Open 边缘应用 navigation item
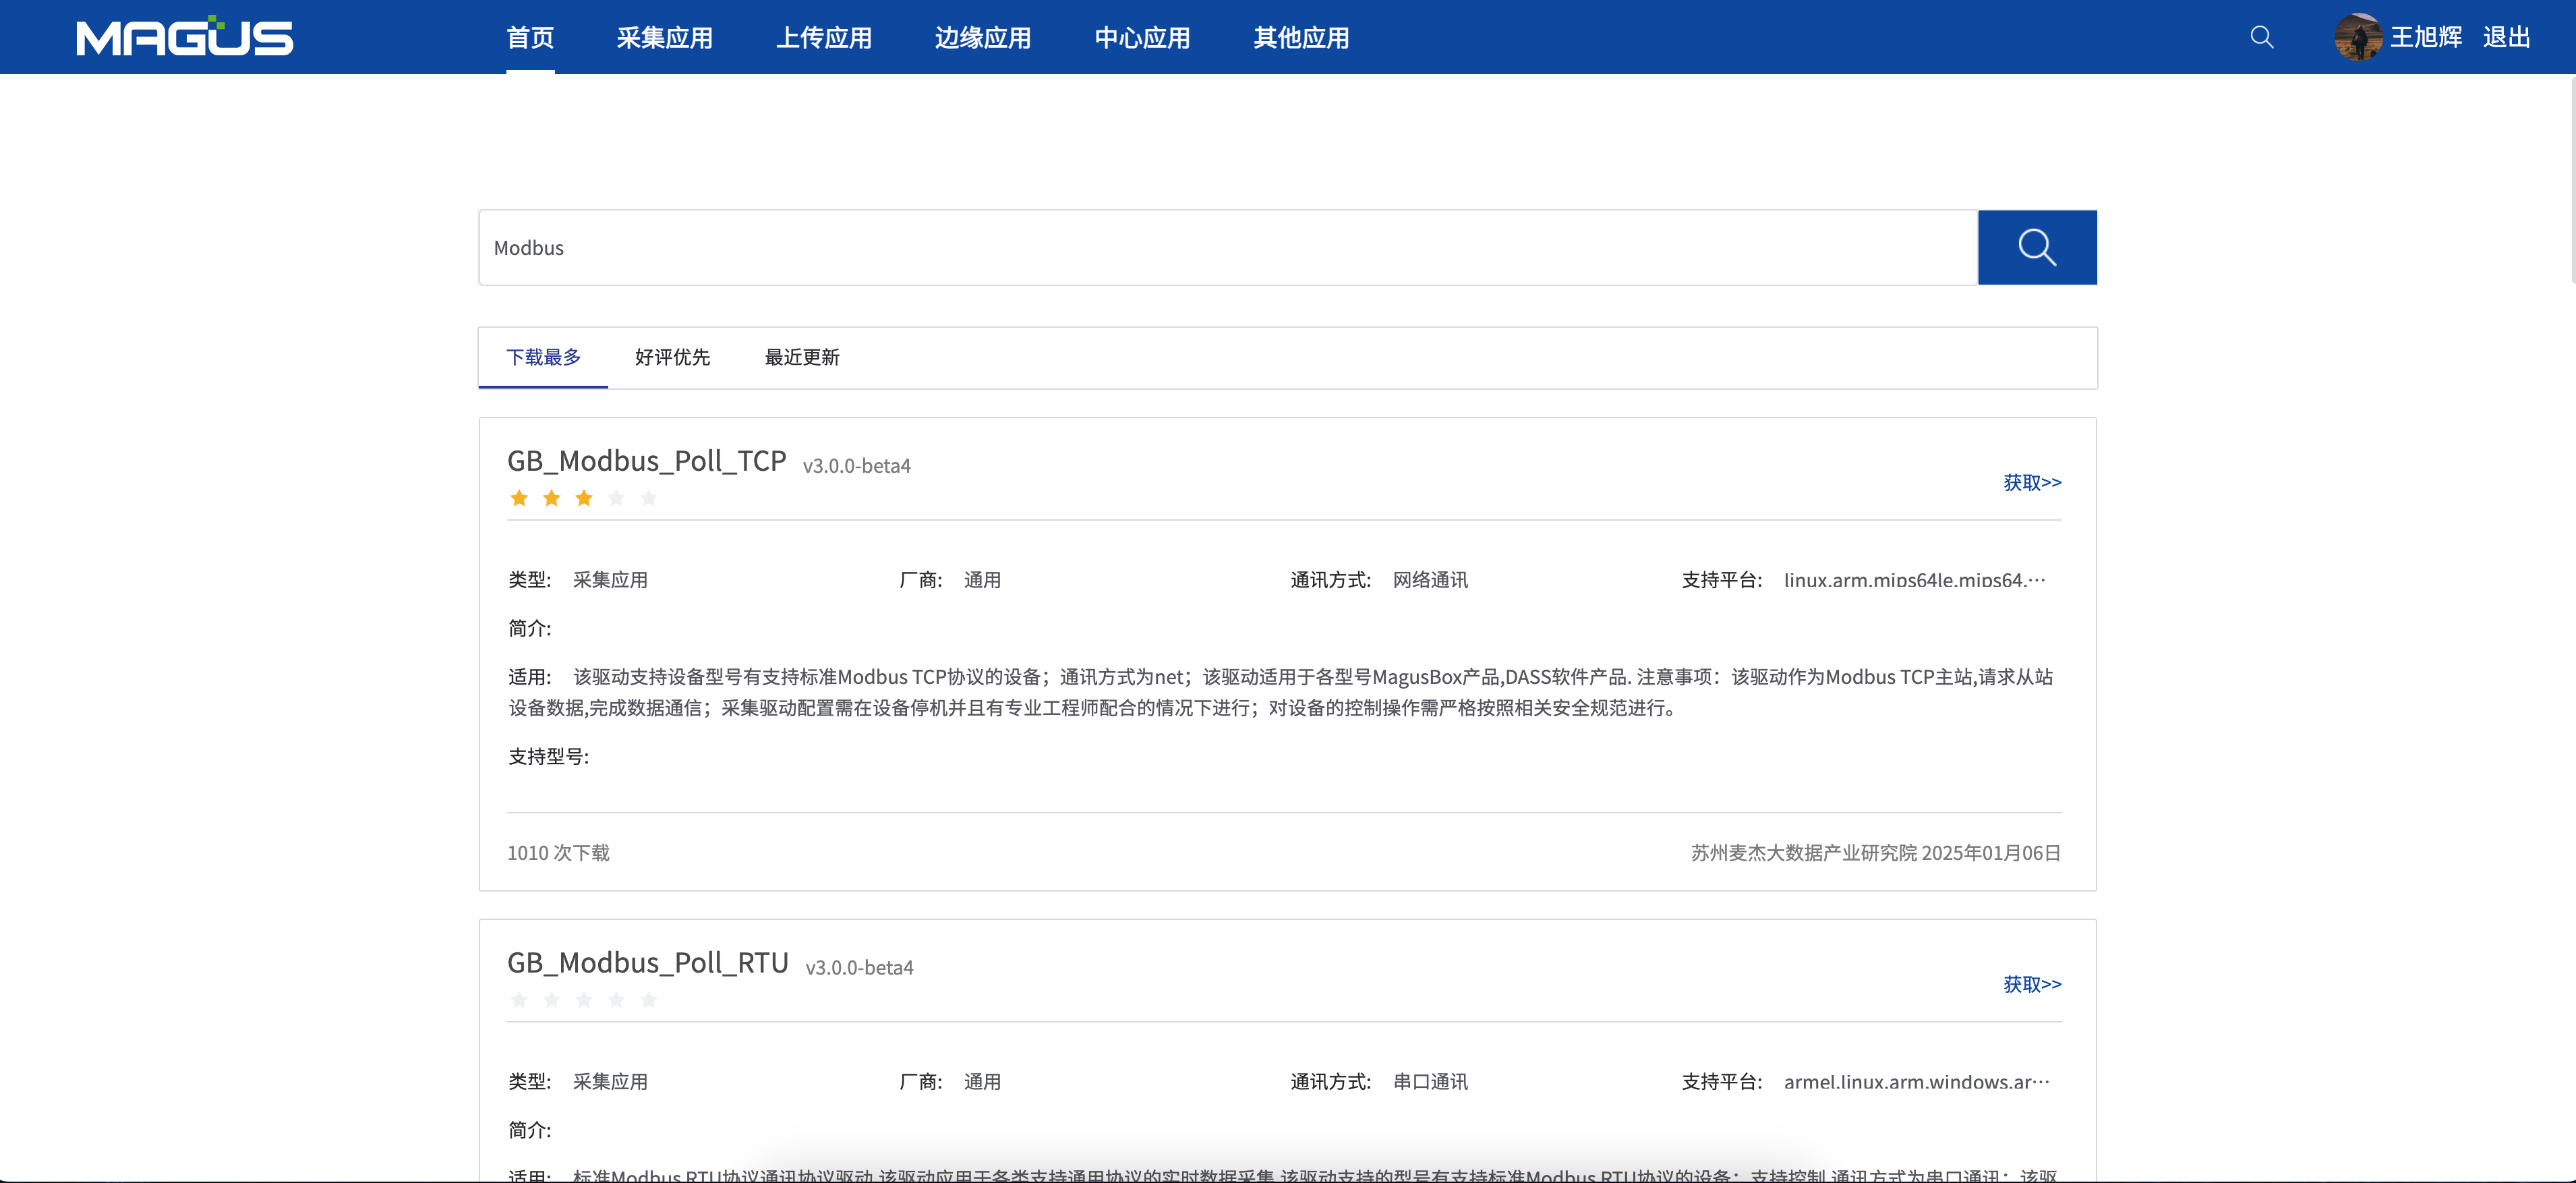This screenshot has height=1183, width=2576. [x=983, y=38]
